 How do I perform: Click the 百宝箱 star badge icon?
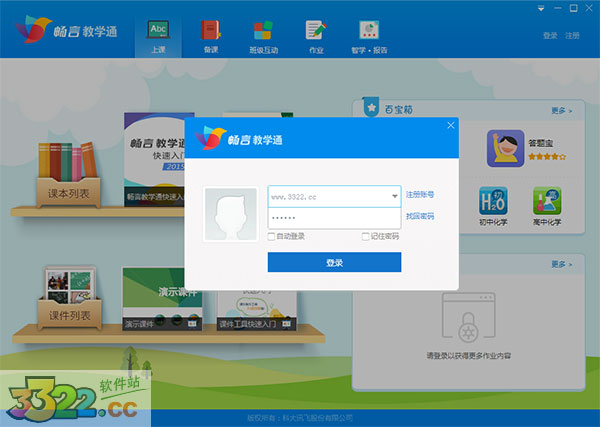(x=371, y=107)
